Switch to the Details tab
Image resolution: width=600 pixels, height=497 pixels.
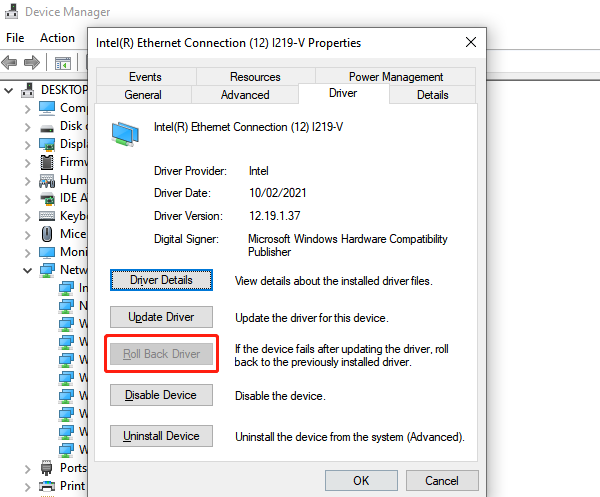pyautogui.click(x=432, y=95)
